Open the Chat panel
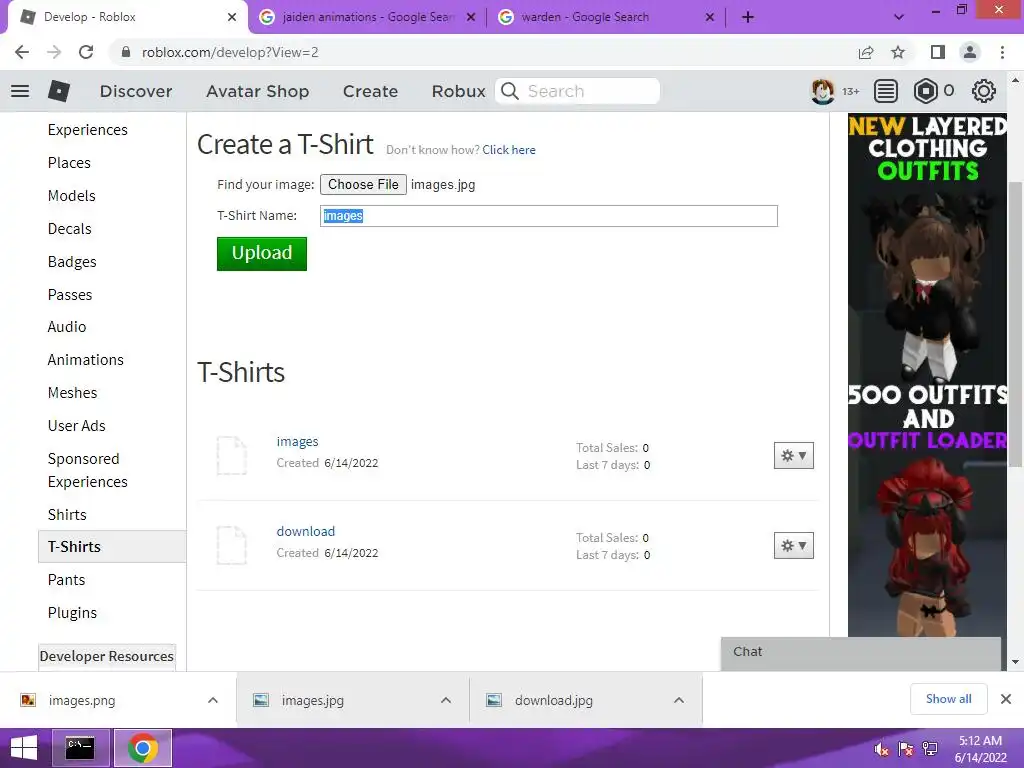 click(861, 652)
